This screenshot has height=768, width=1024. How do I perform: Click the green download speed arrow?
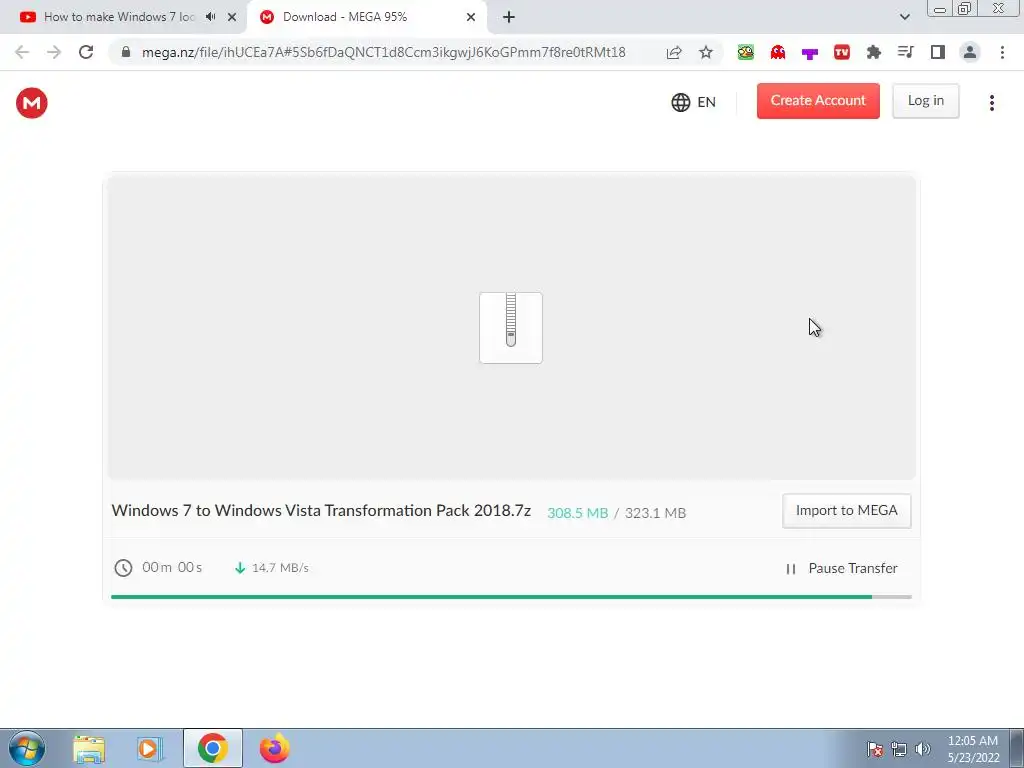(x=240, y=568)
